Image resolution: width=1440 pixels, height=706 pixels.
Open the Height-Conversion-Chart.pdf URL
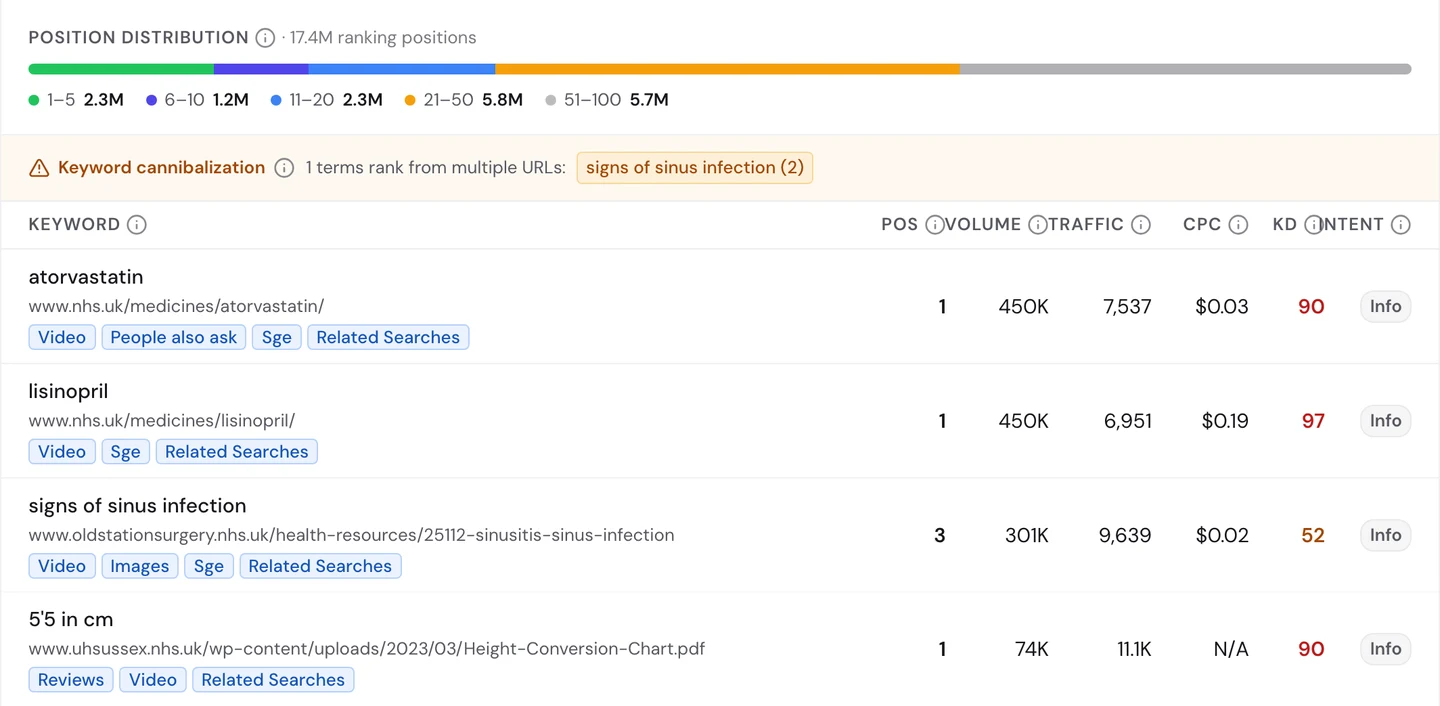[x=367, y=649]
